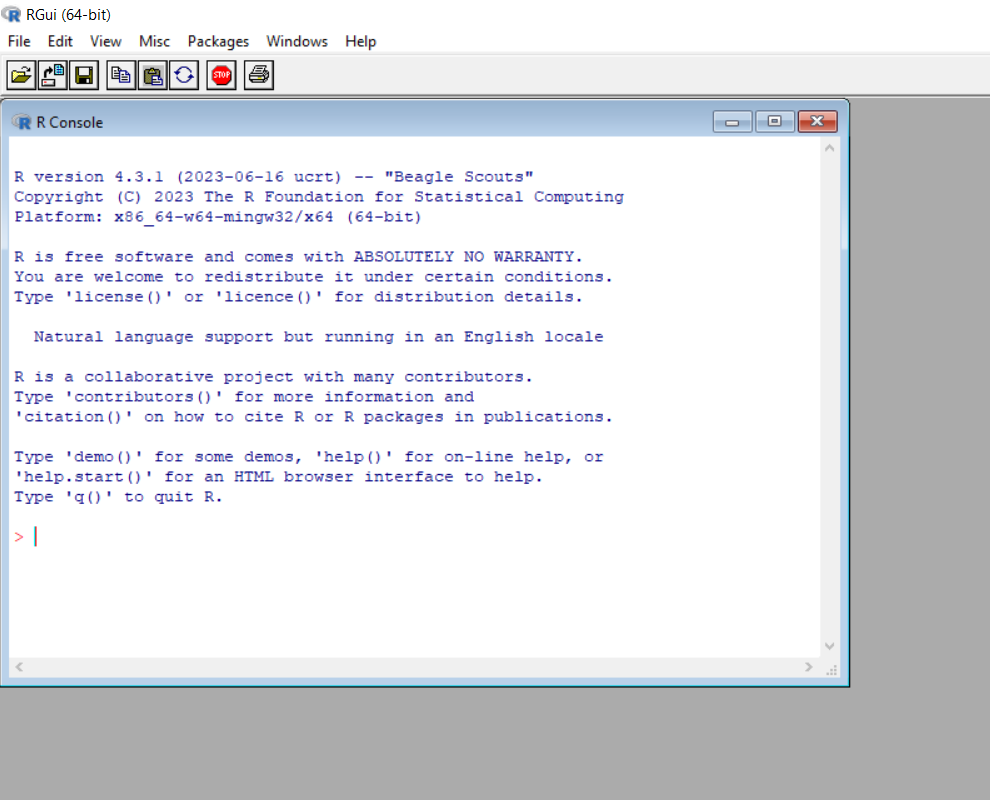Screen dimensions: 990x800
Task: Click the 'q()' text in console
Action: click(89, 497)
